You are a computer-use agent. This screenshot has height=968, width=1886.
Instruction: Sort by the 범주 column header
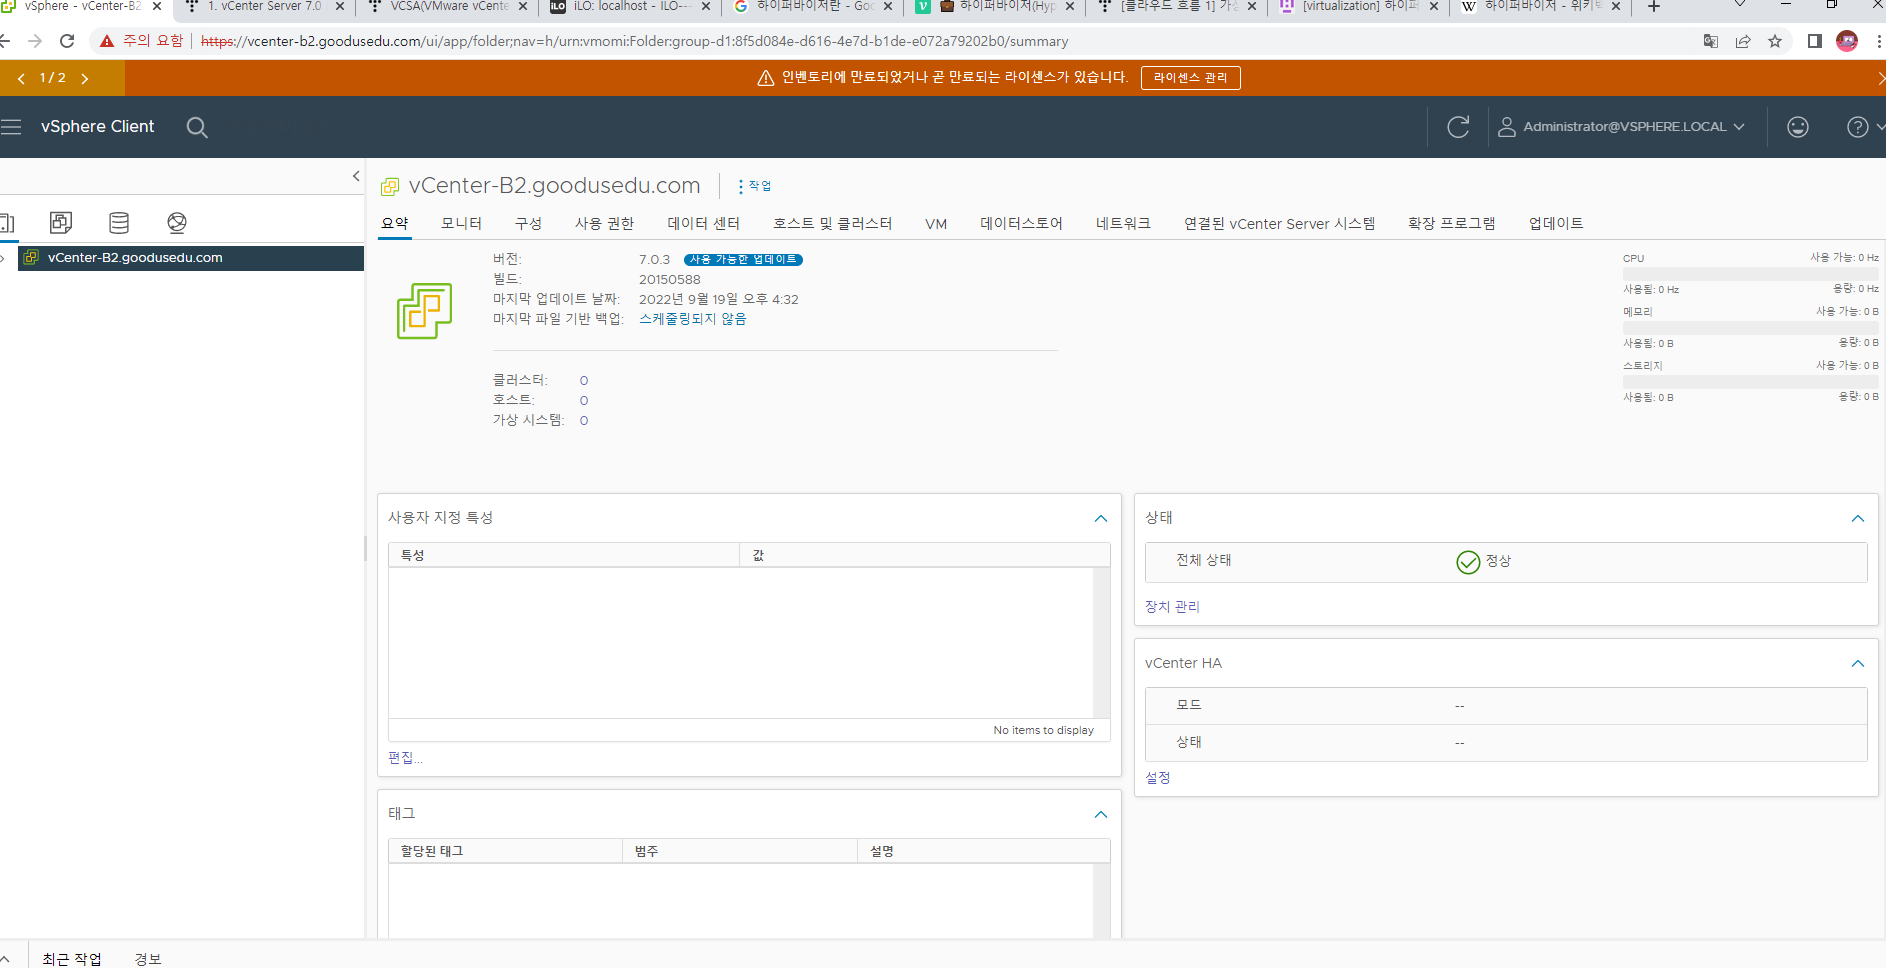pyautogui.click(x=740, y=851)
